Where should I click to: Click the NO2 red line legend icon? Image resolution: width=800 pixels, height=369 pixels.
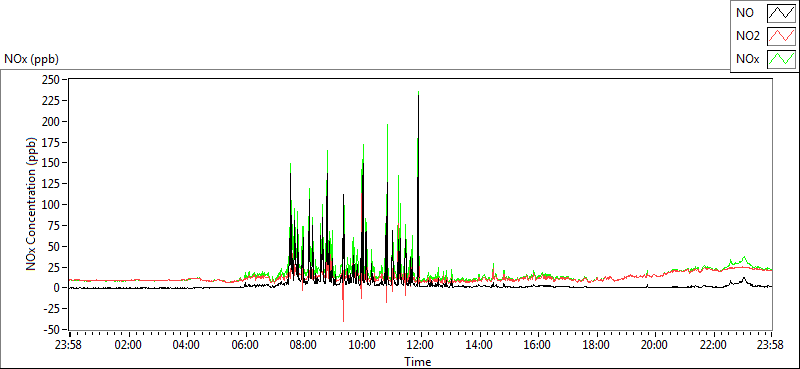(781, 36)
